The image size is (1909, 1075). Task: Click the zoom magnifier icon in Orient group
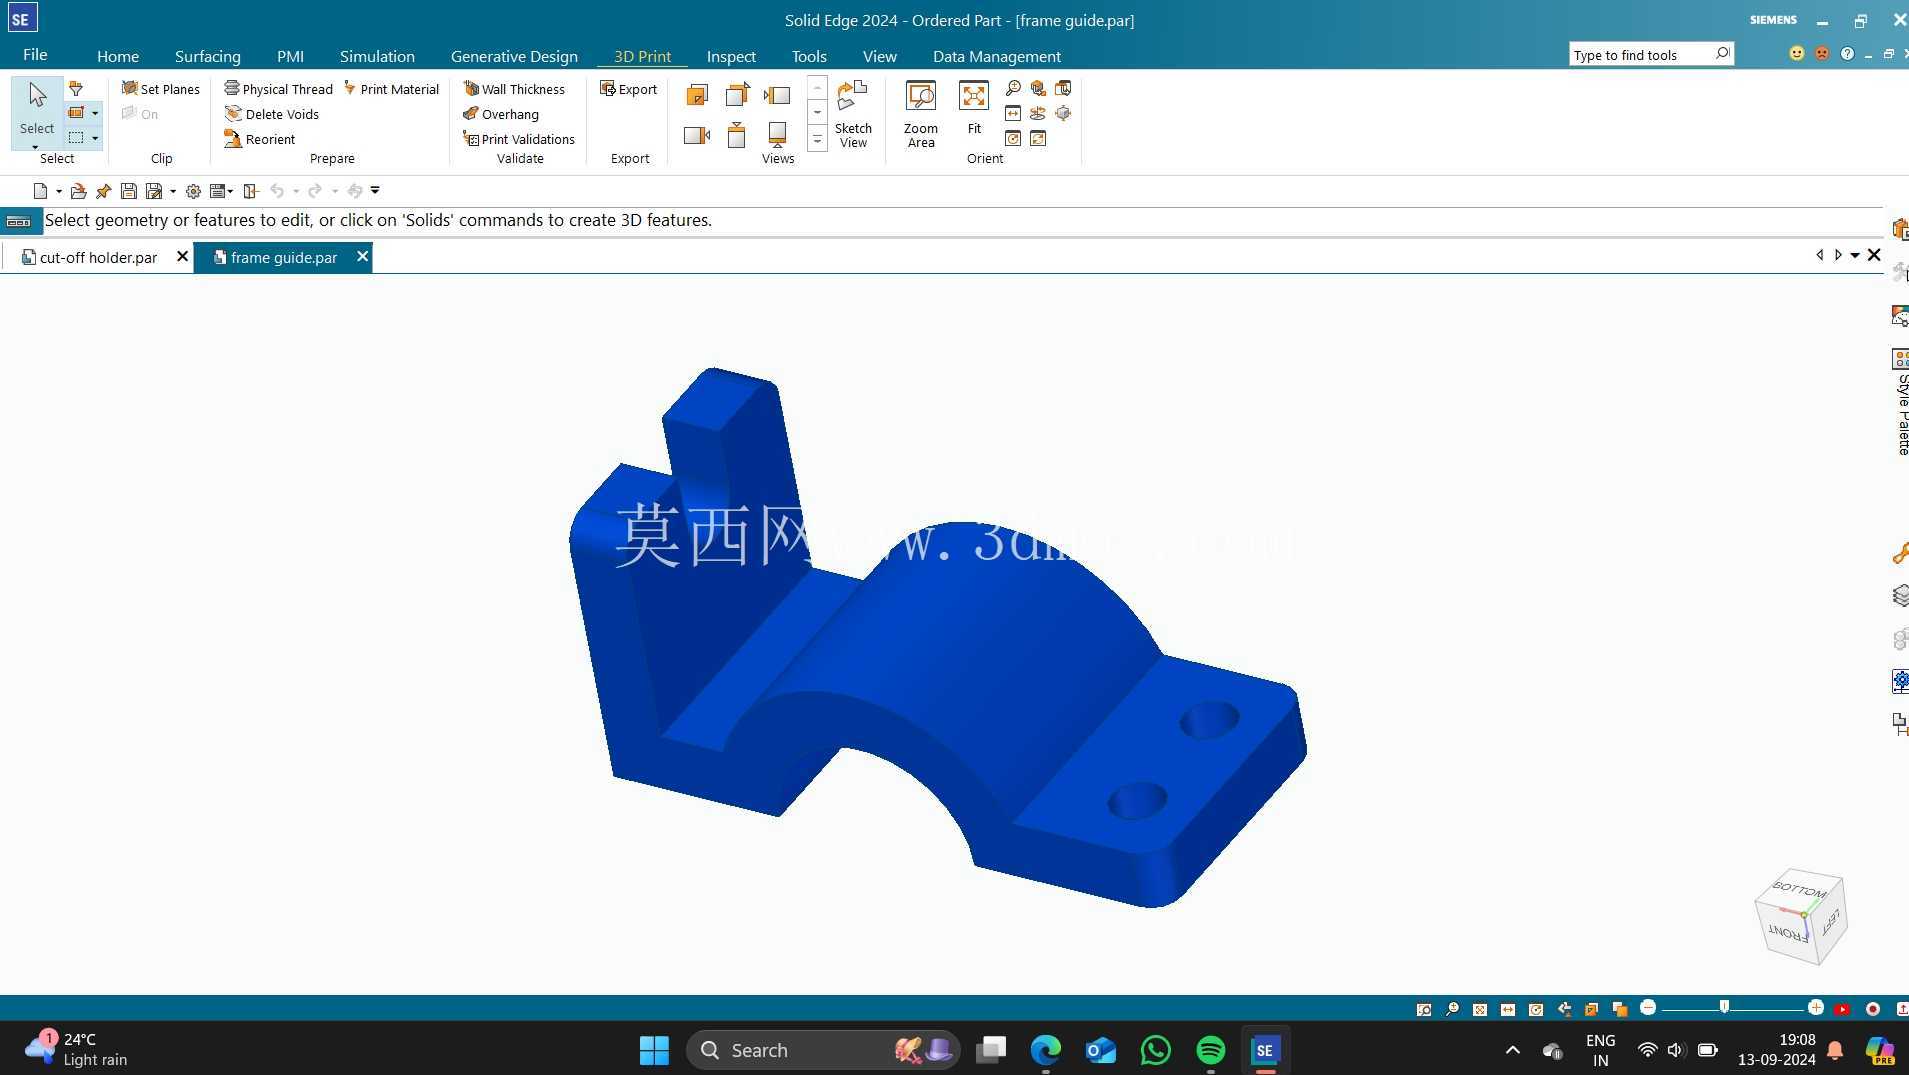pos(1013,89)
